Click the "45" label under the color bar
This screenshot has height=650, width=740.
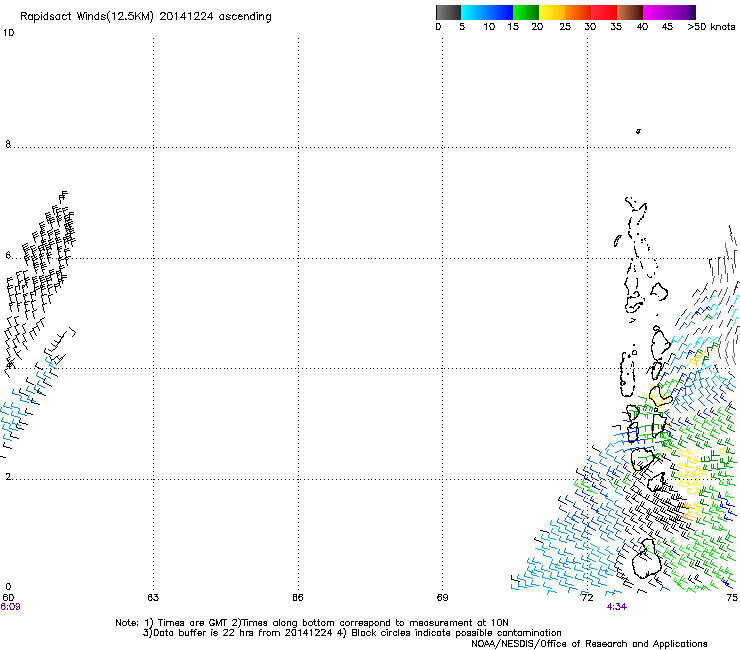point(667,27)
